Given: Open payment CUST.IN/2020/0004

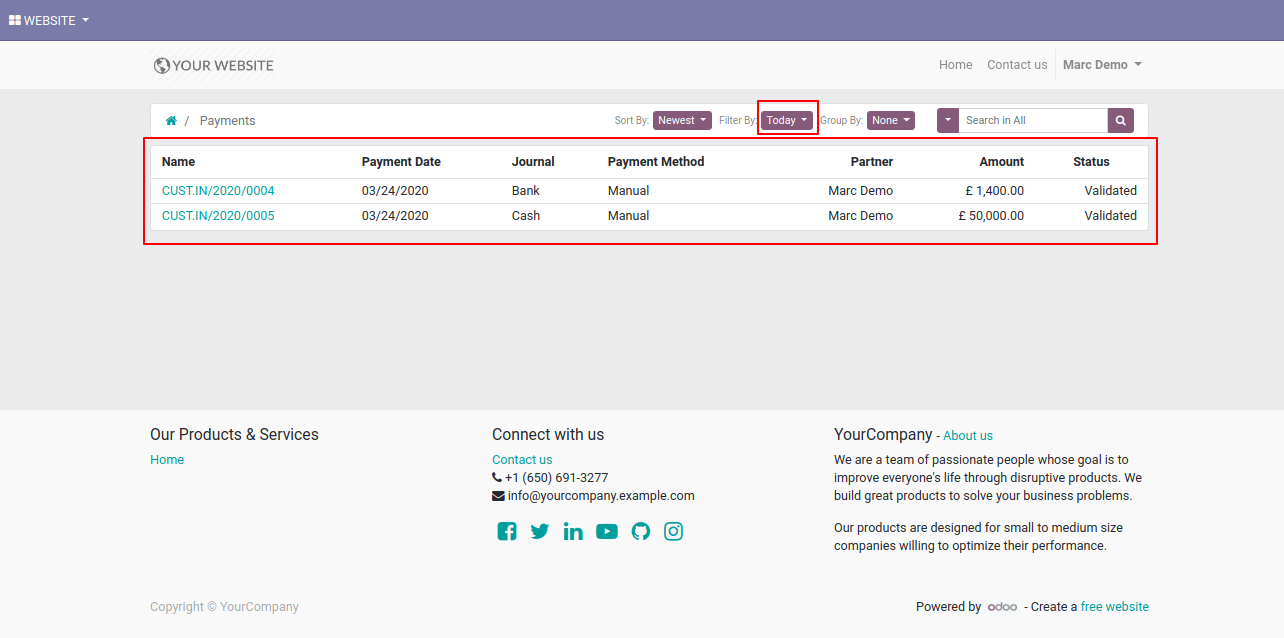Looking at the screenshot, I should (218, 191).
